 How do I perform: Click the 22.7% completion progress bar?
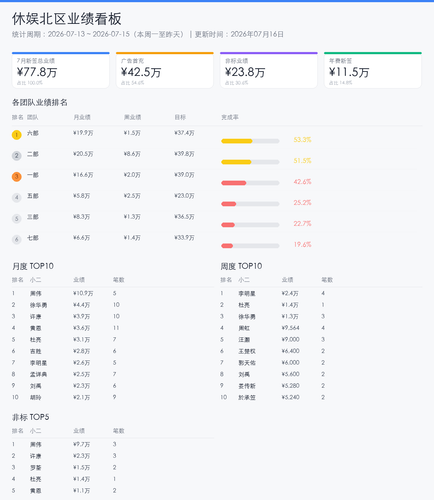pyautogui.click(x=250, y=225)
